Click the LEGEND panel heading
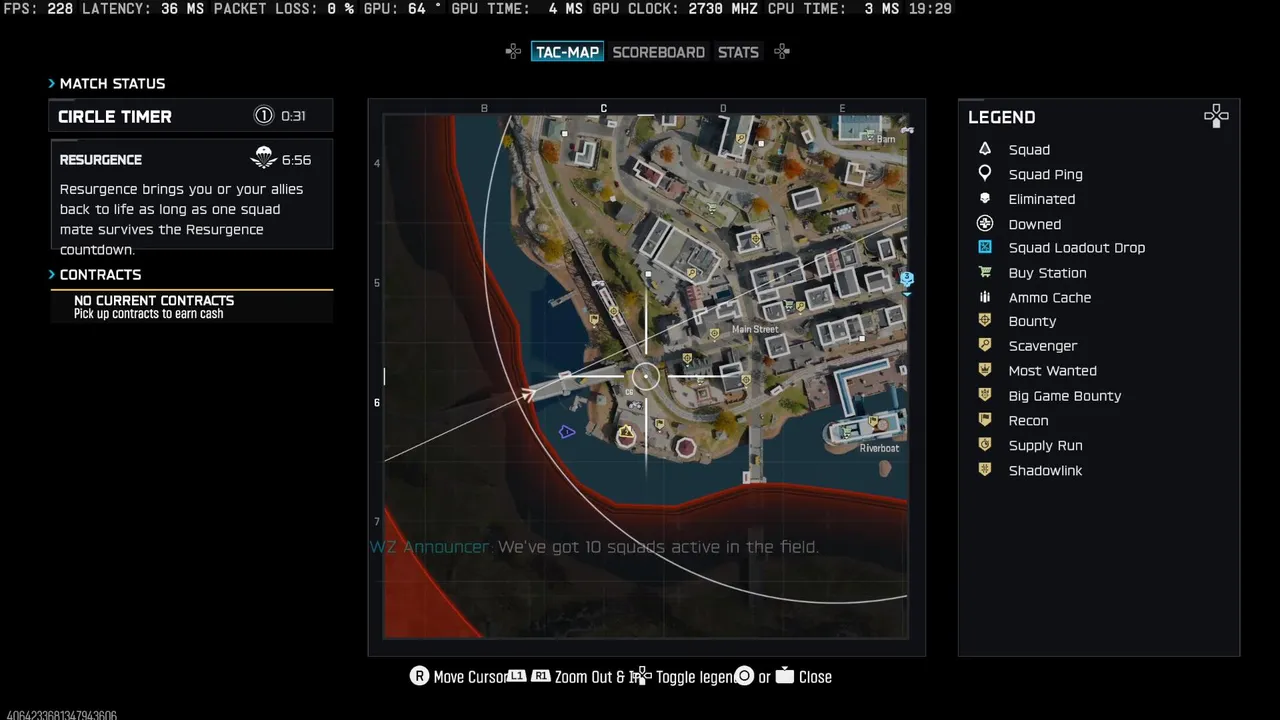 (x=1001, y=117)
